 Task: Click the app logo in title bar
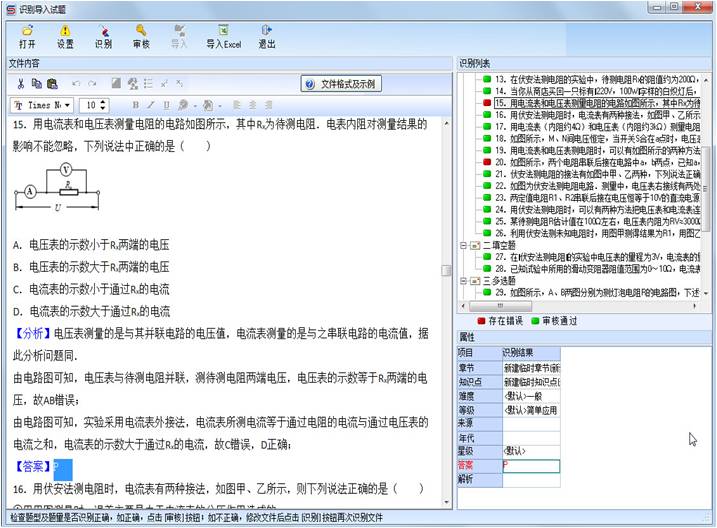coord(11,9)
